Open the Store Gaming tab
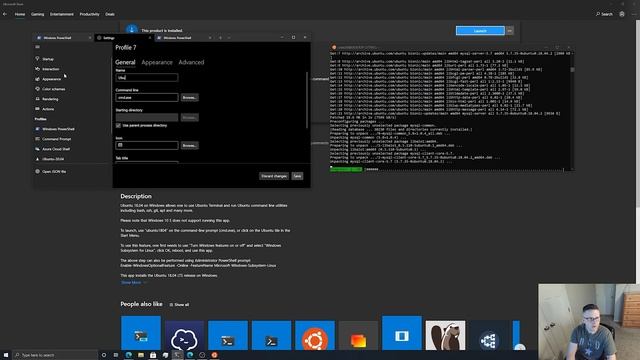640x360 pixels. [37, 14]
